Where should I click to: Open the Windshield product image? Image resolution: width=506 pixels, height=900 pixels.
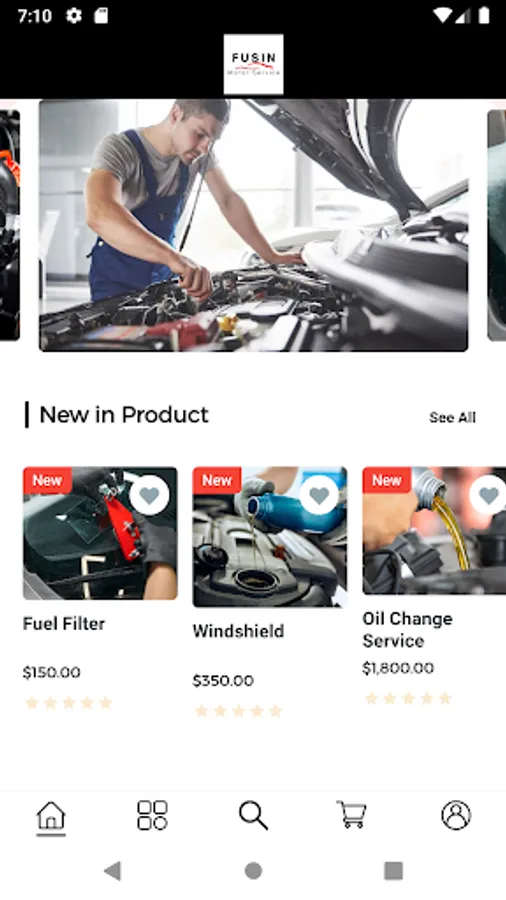pyautogui.click(x=270, y=537)
